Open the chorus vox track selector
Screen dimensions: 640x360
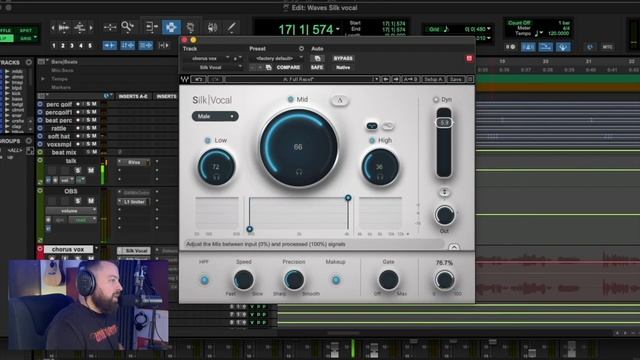(x=207, y=58)
